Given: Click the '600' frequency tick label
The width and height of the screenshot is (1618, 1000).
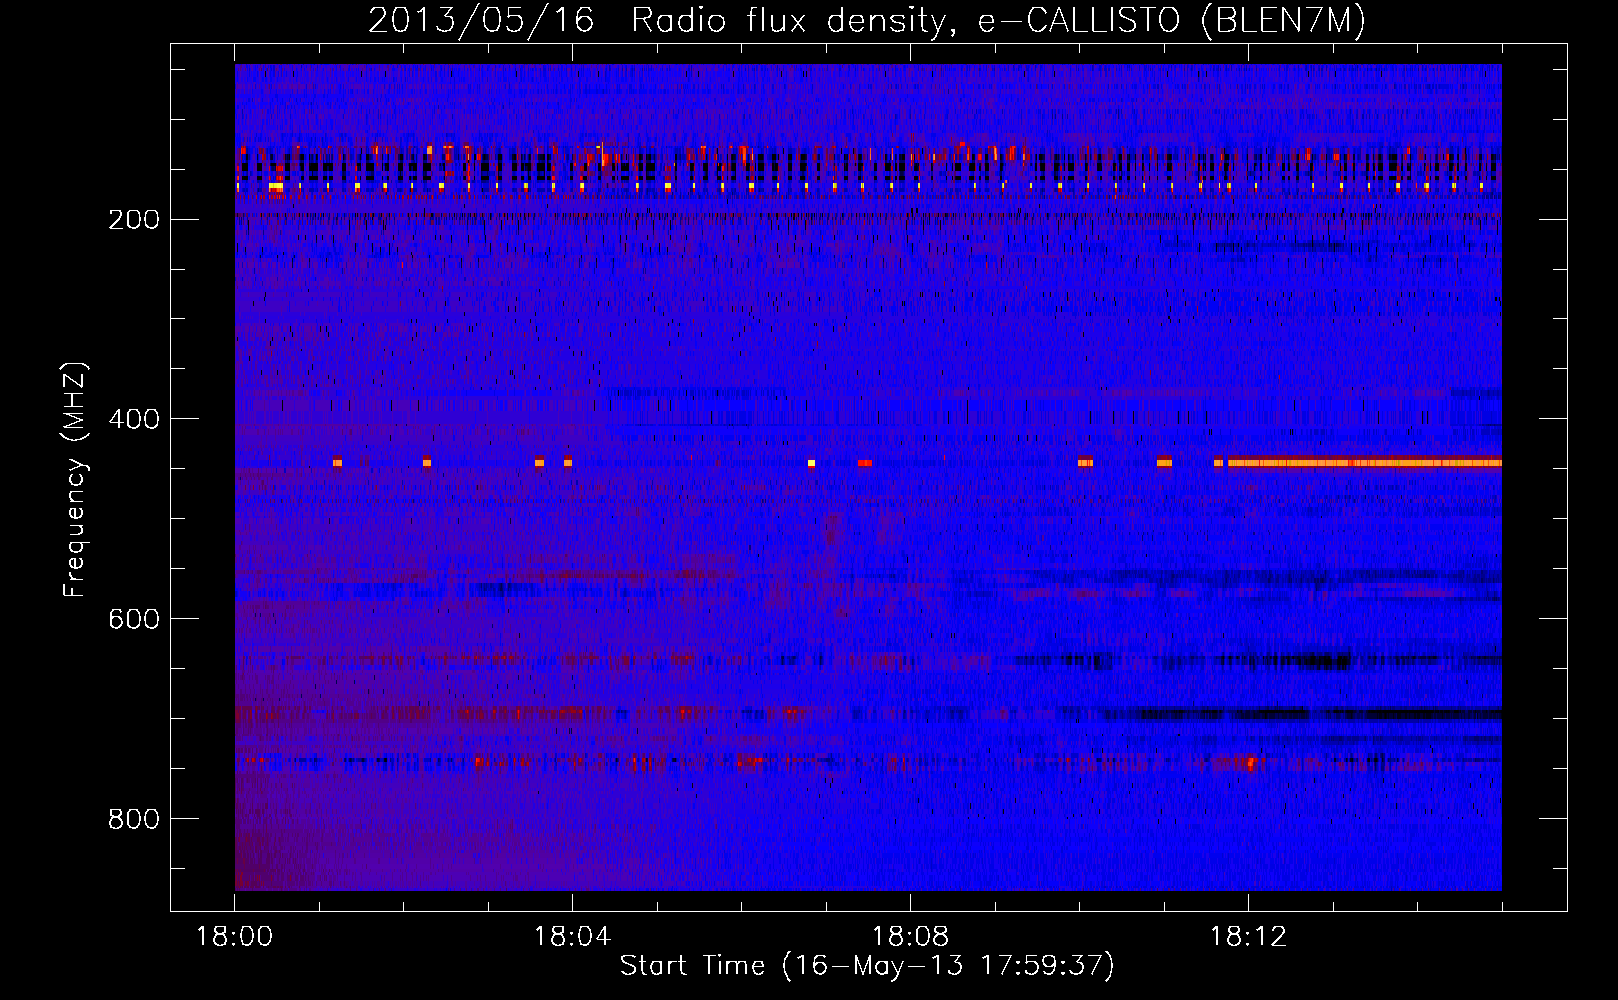Looking at the screenshot, I should click(133, 619).
